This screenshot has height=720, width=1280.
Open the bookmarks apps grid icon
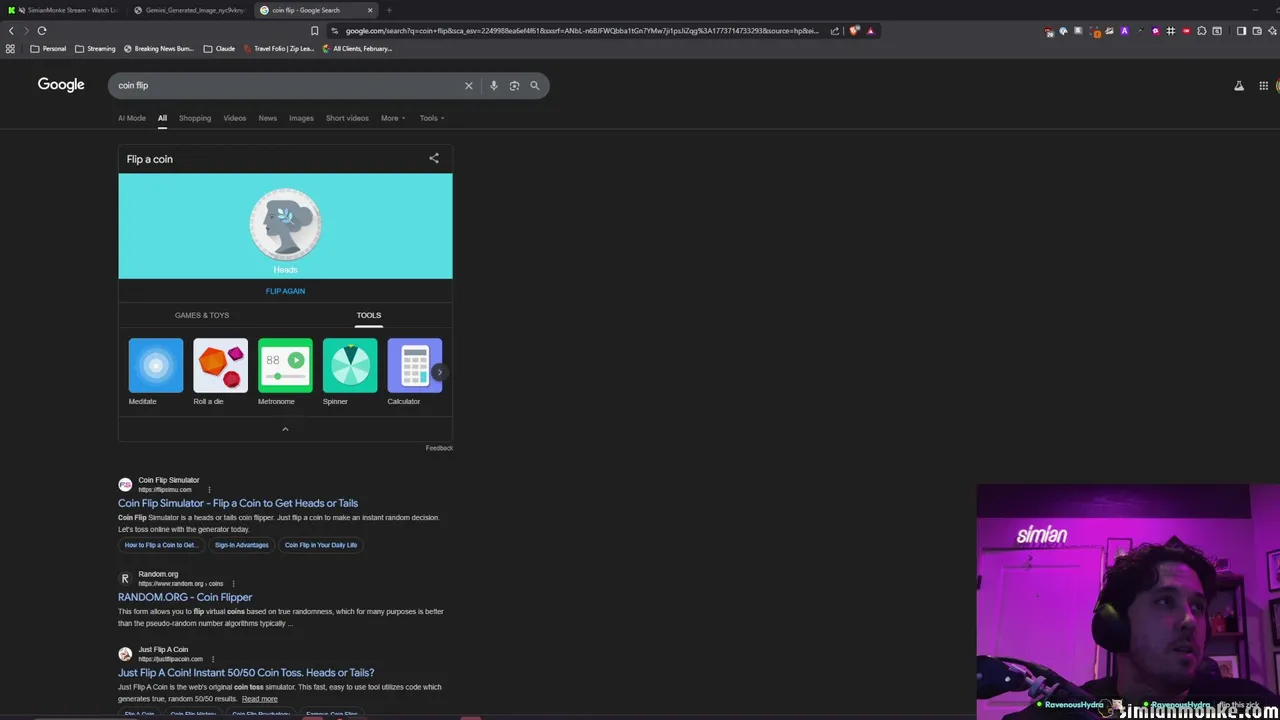tap(10, 48)
